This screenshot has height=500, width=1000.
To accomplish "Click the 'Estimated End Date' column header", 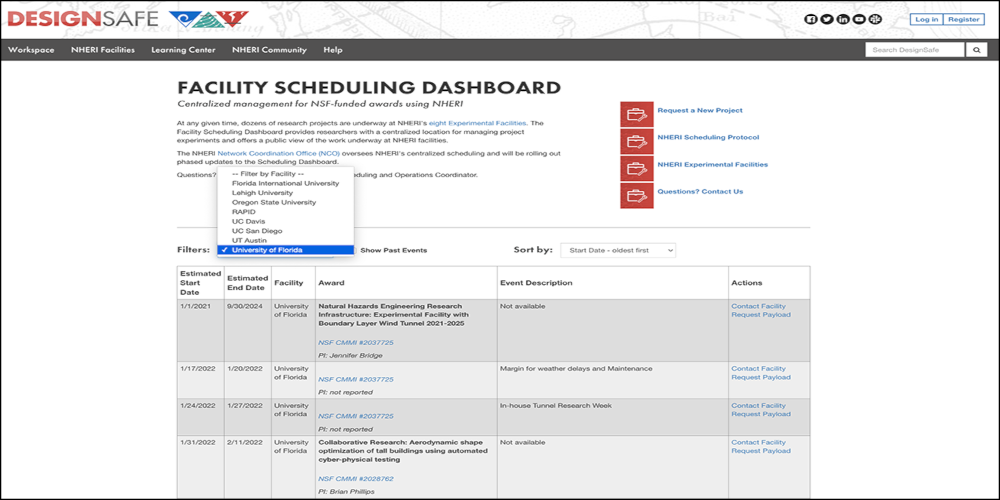I will pos(247,283).
